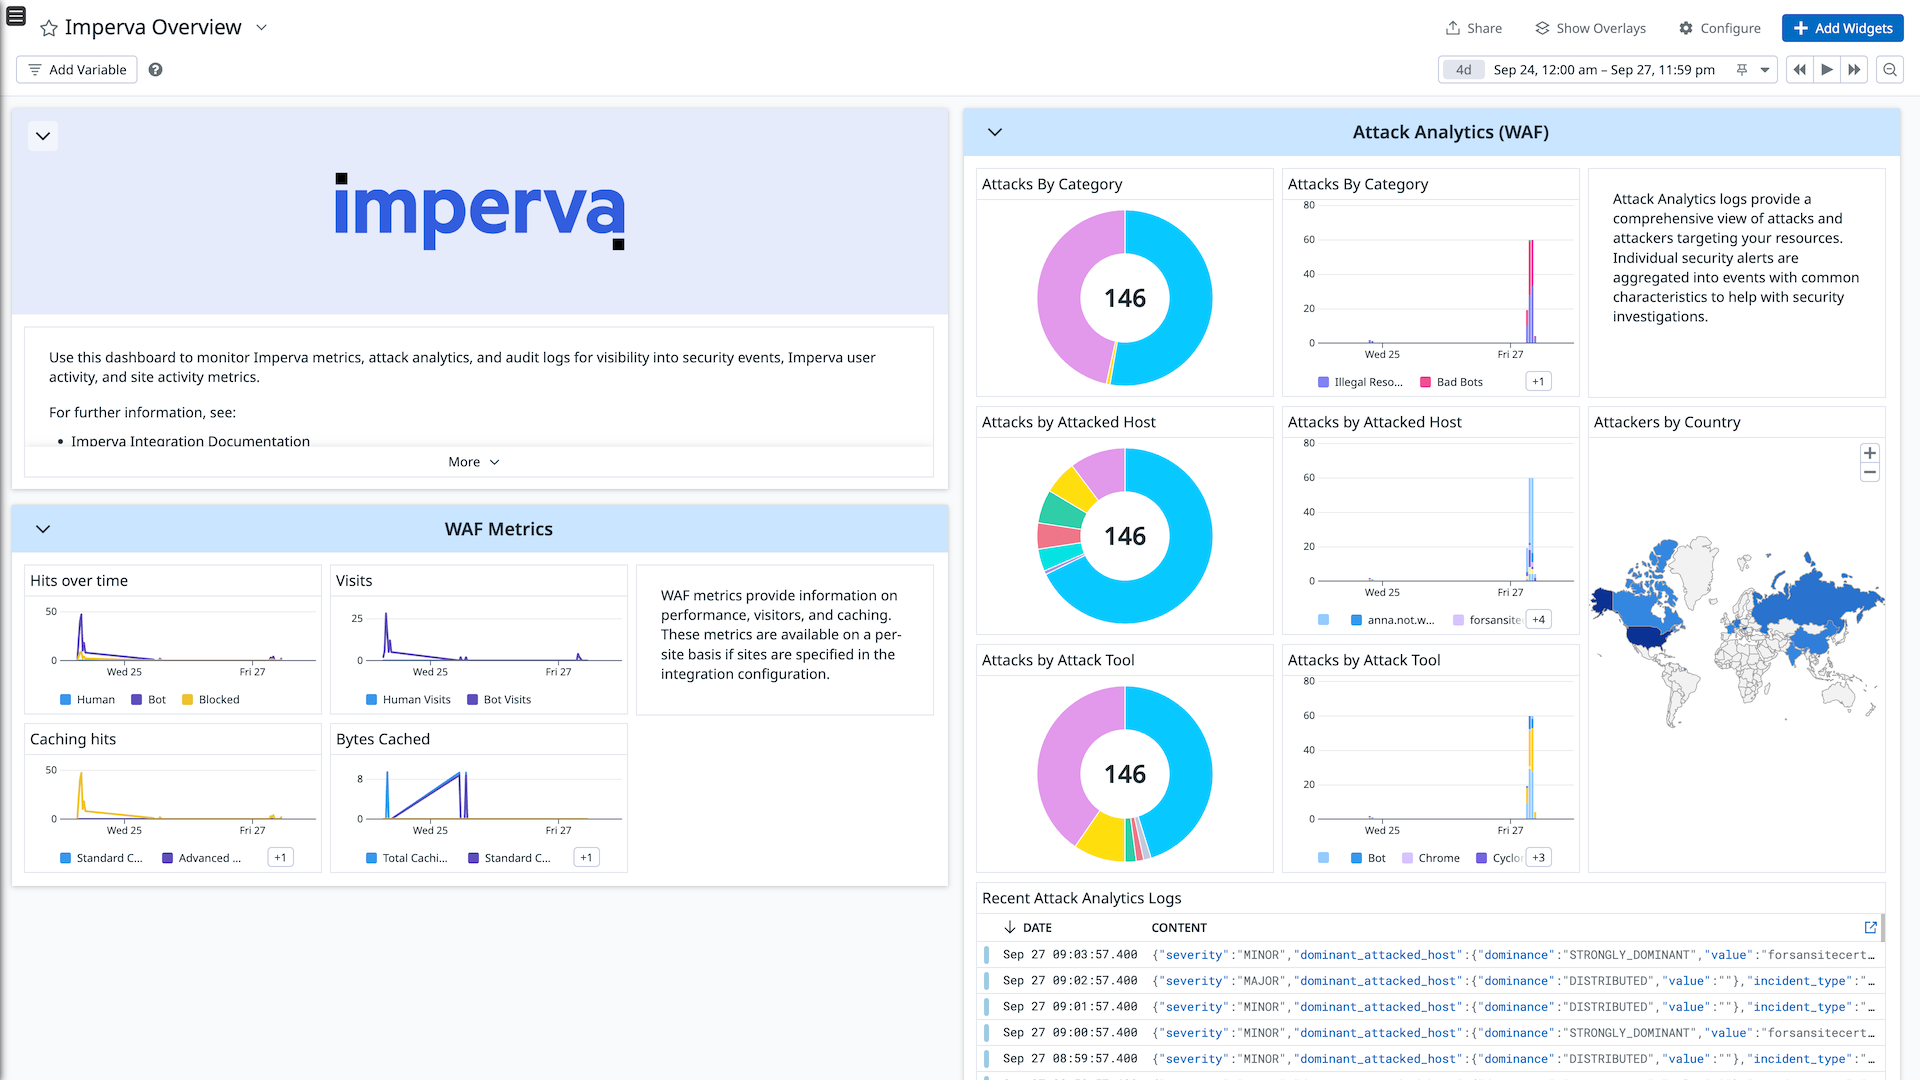Collapse the Attack Analytics (WAF) group
1920x1080 pixels.
click(x=995, y=132)
